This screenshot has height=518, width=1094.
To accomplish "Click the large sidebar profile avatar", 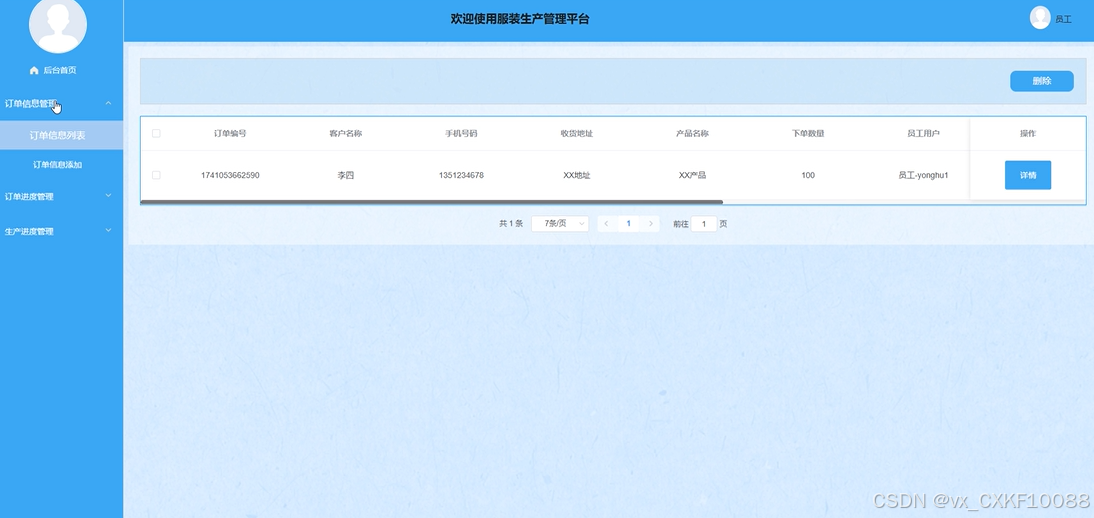I will pos(58,25).
